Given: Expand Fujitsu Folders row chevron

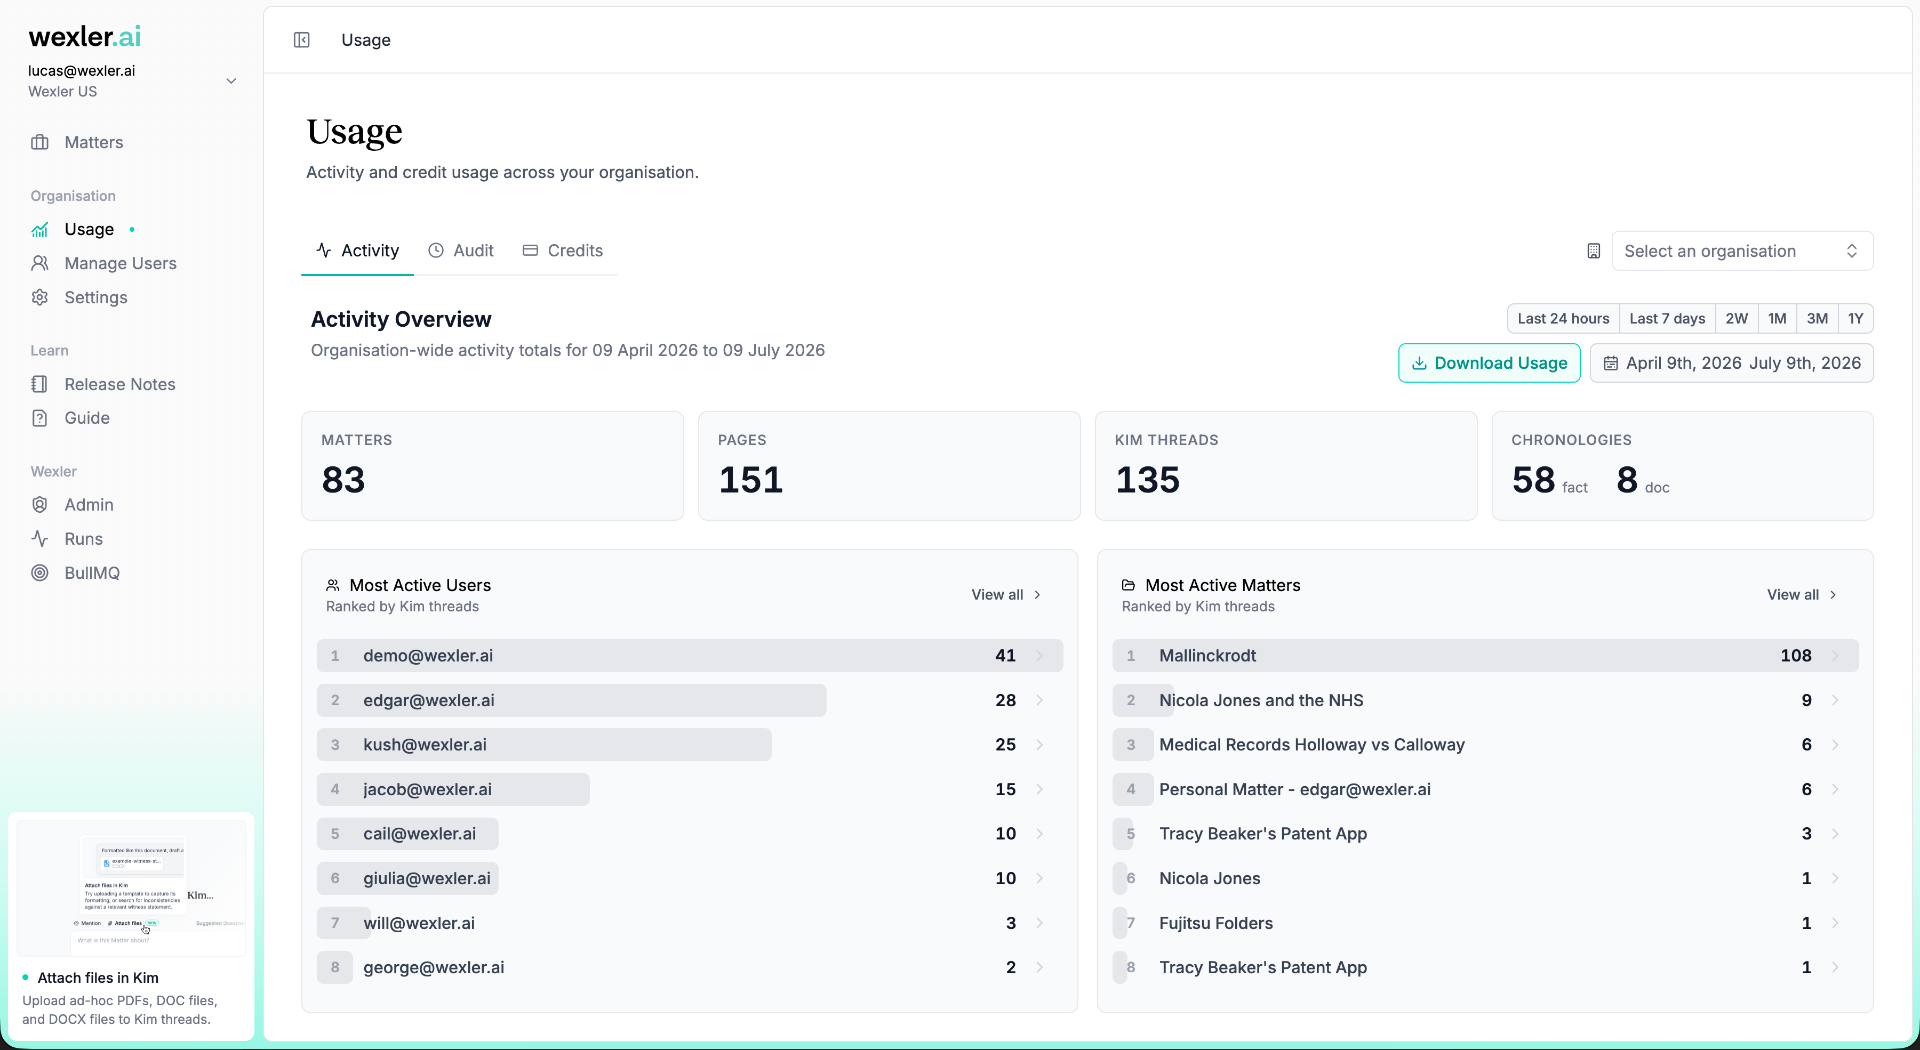Looking at the screenshot, I should (1835, 923).
